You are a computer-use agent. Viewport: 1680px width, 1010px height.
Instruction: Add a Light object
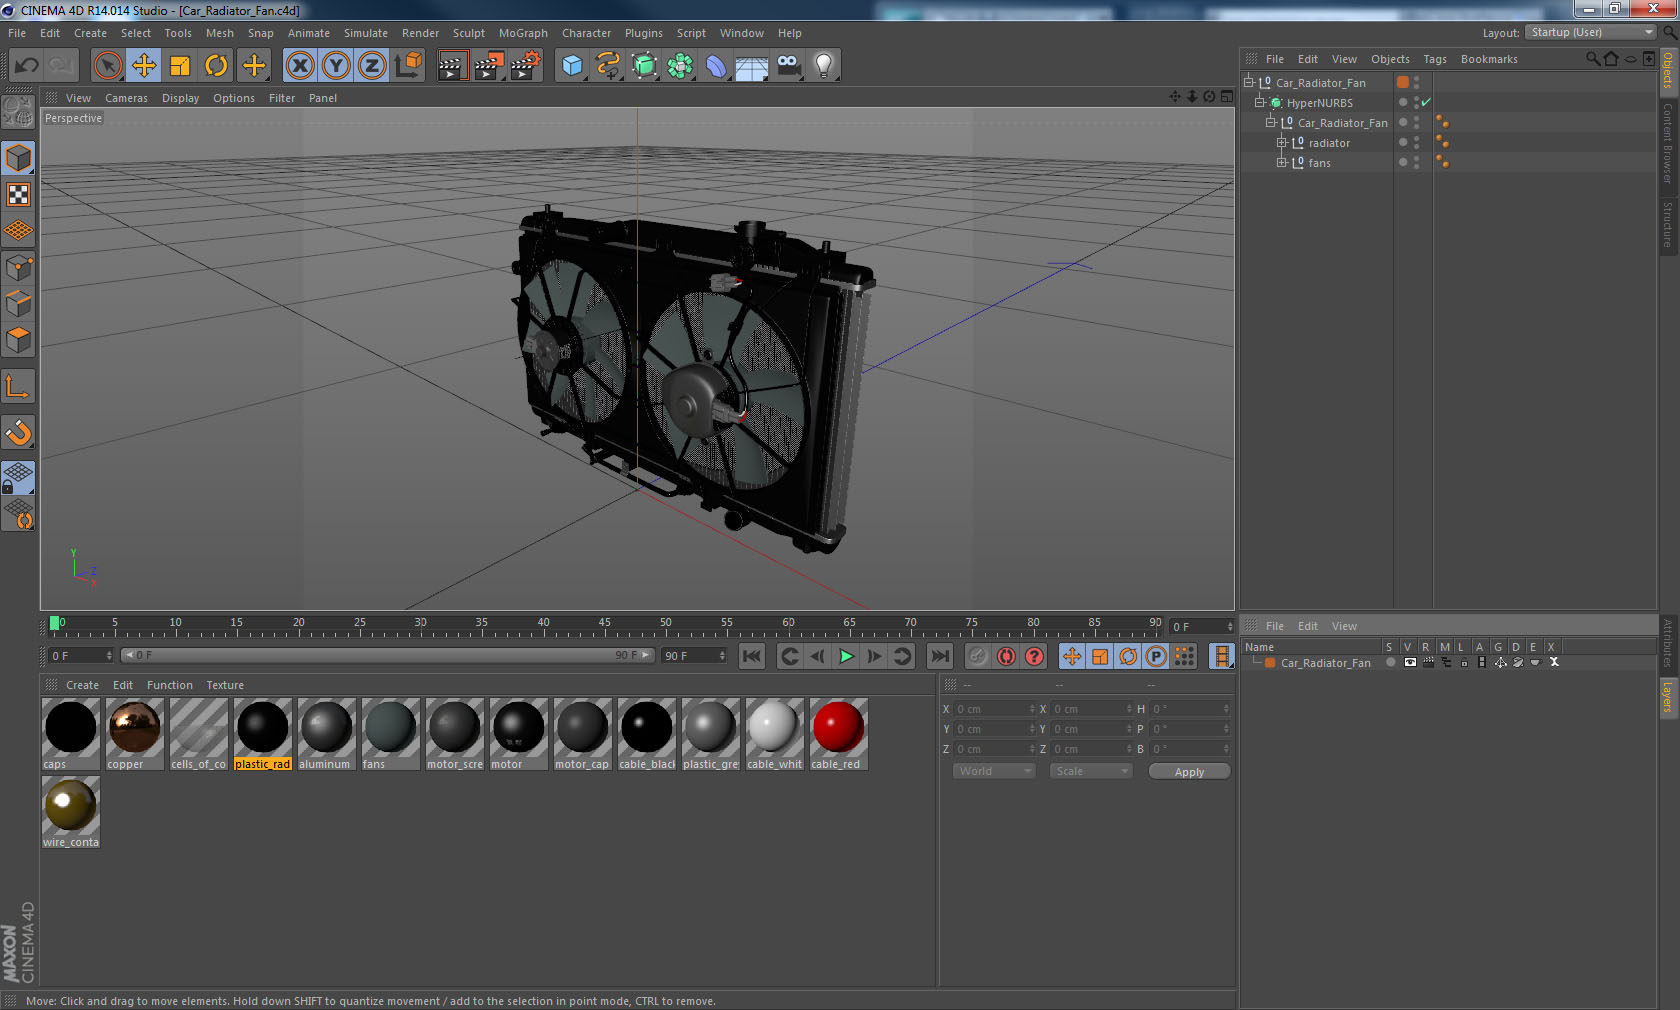coord(824,66)
